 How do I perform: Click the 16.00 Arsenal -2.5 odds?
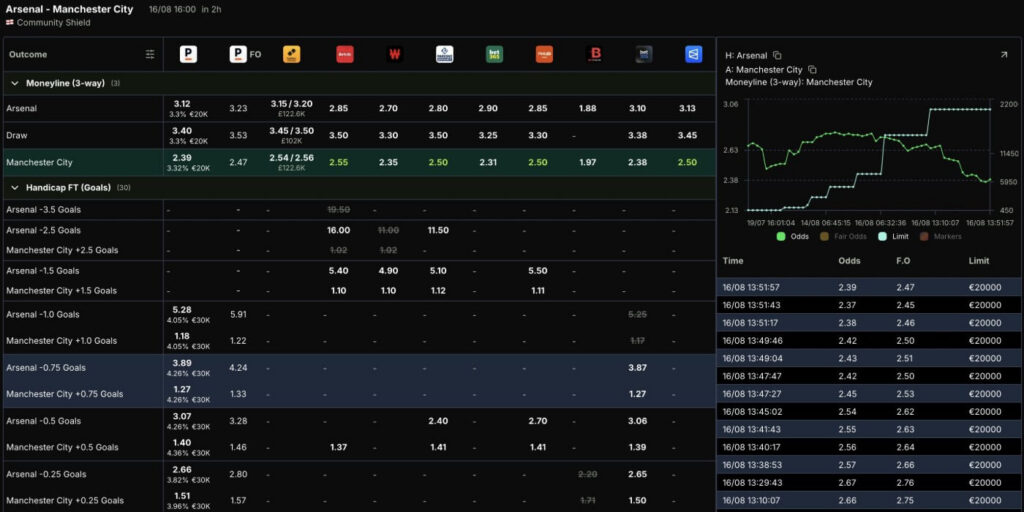(x=340, y=231)
